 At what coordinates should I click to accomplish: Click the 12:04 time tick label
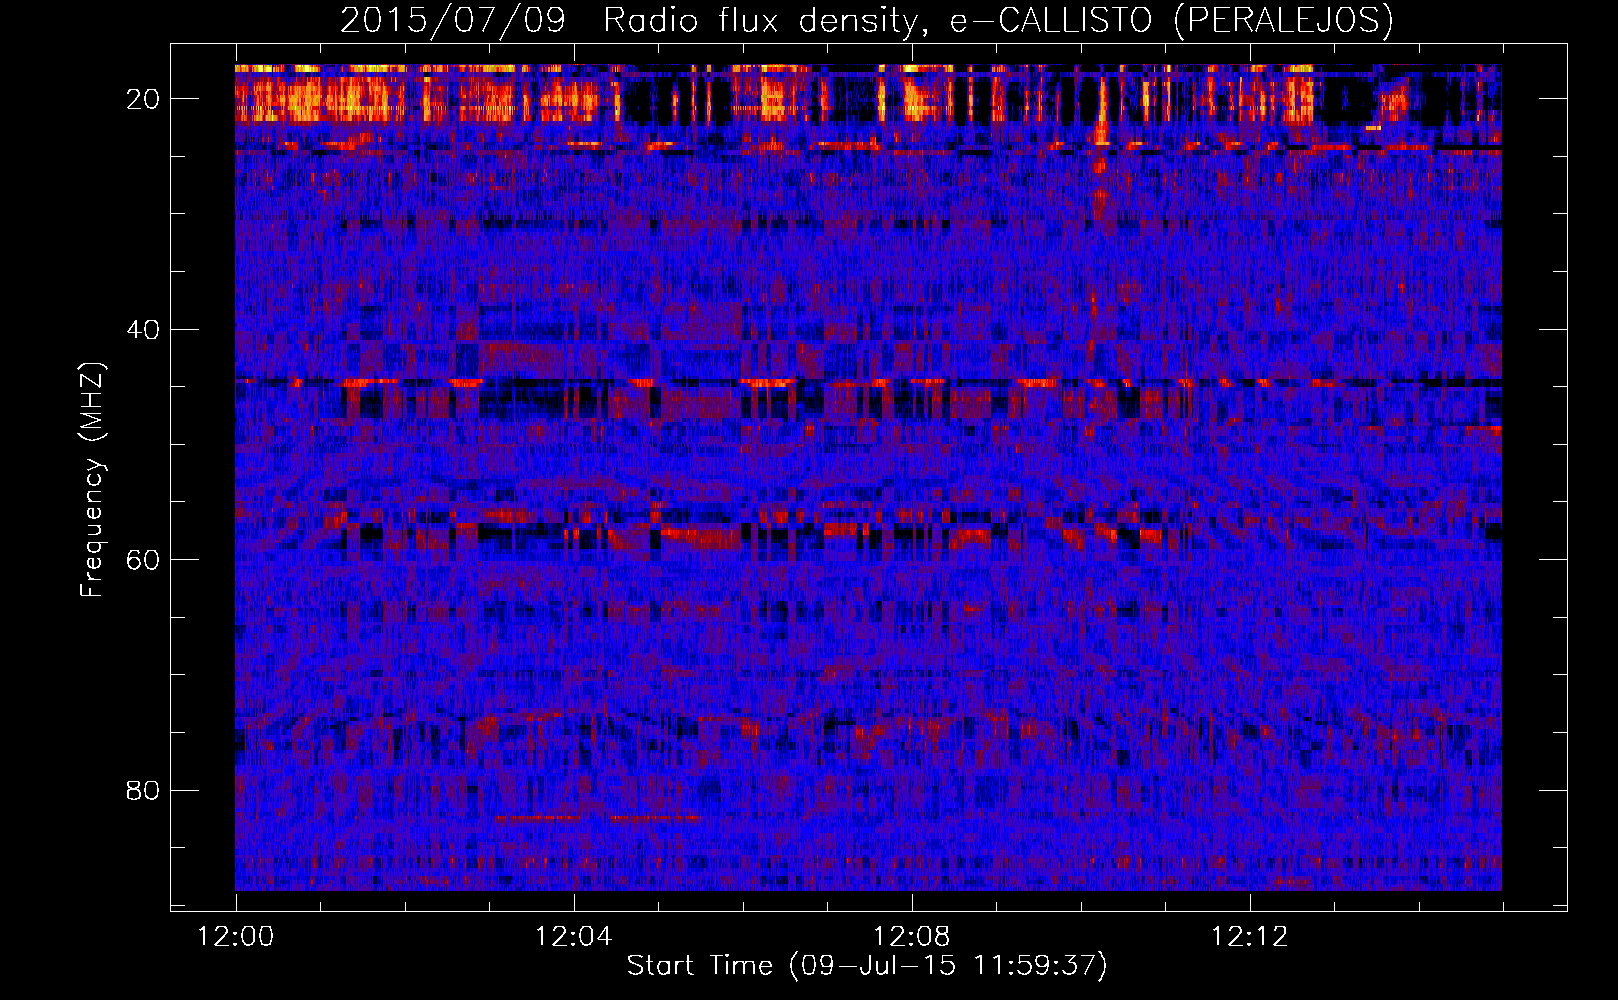(573, 937)
